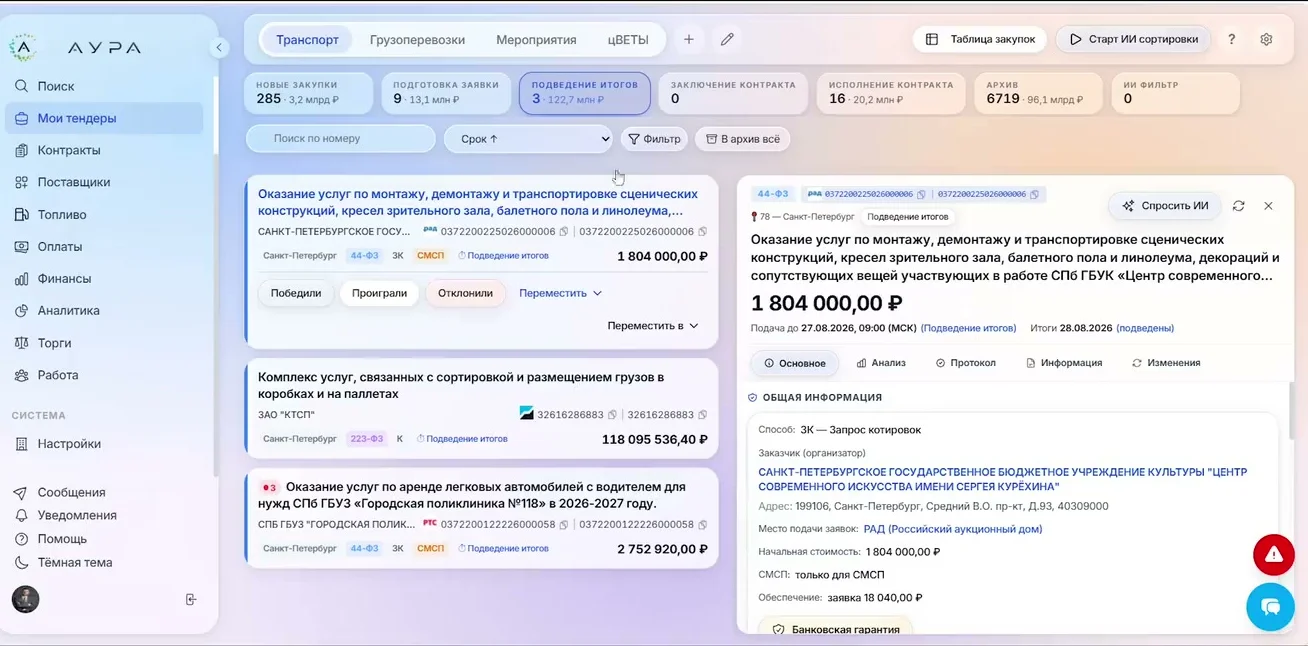
Task: Open Топливо section
Action: (106, 214)
